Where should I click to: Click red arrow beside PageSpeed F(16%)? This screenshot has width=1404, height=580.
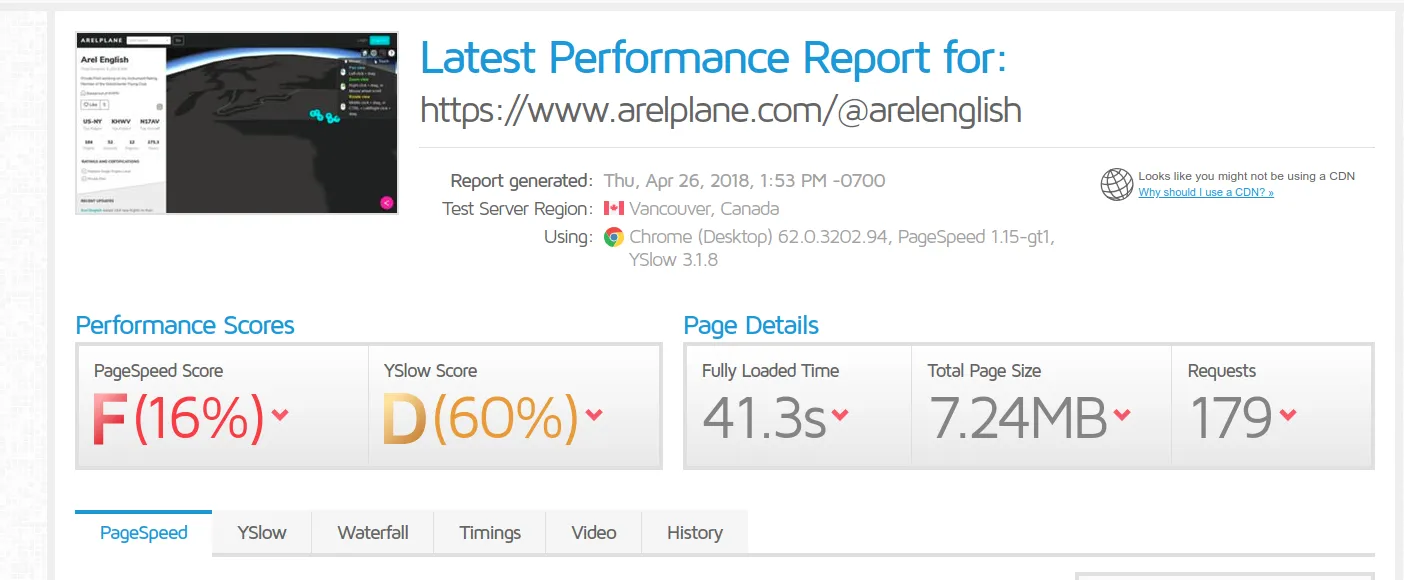click(280, 415)
